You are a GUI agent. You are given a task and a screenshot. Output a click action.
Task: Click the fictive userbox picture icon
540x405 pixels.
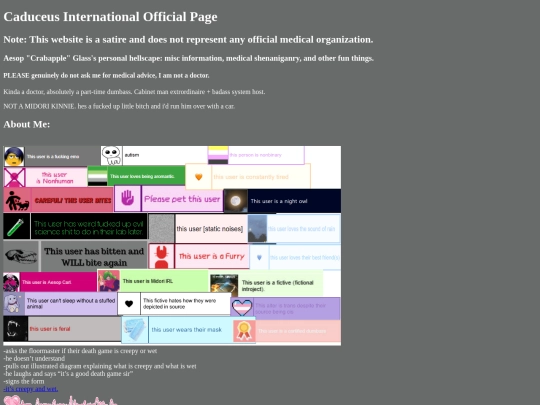click(x=224, y=285)
